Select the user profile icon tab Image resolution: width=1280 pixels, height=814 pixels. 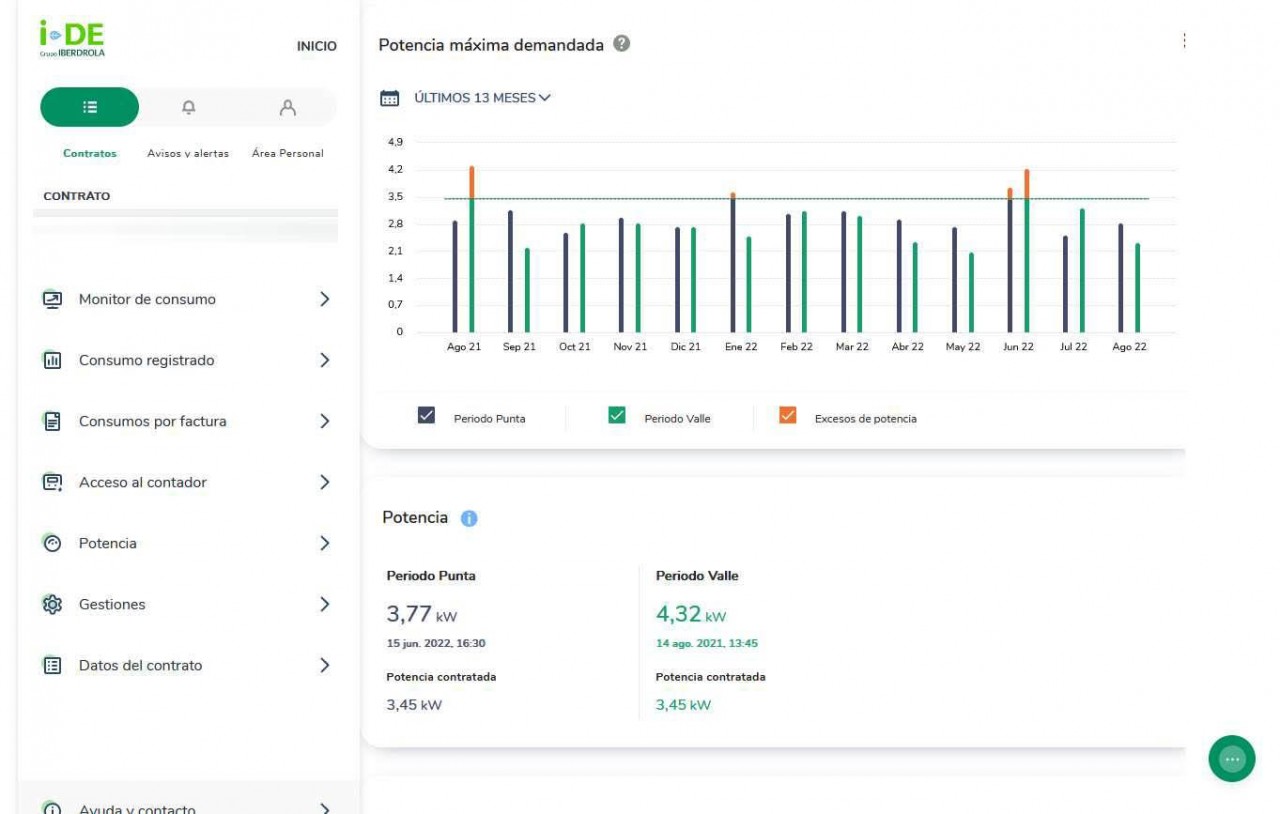point(288,108)
